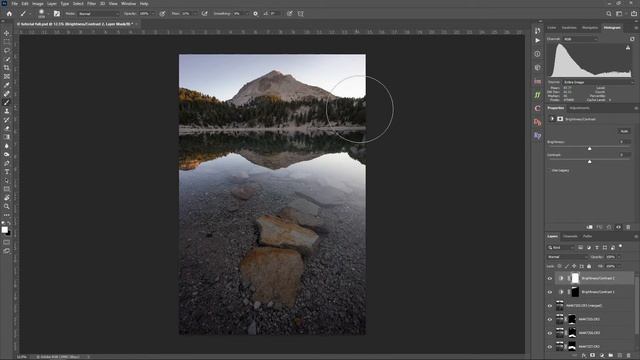Go to Home screen icon

pos(9,13)
